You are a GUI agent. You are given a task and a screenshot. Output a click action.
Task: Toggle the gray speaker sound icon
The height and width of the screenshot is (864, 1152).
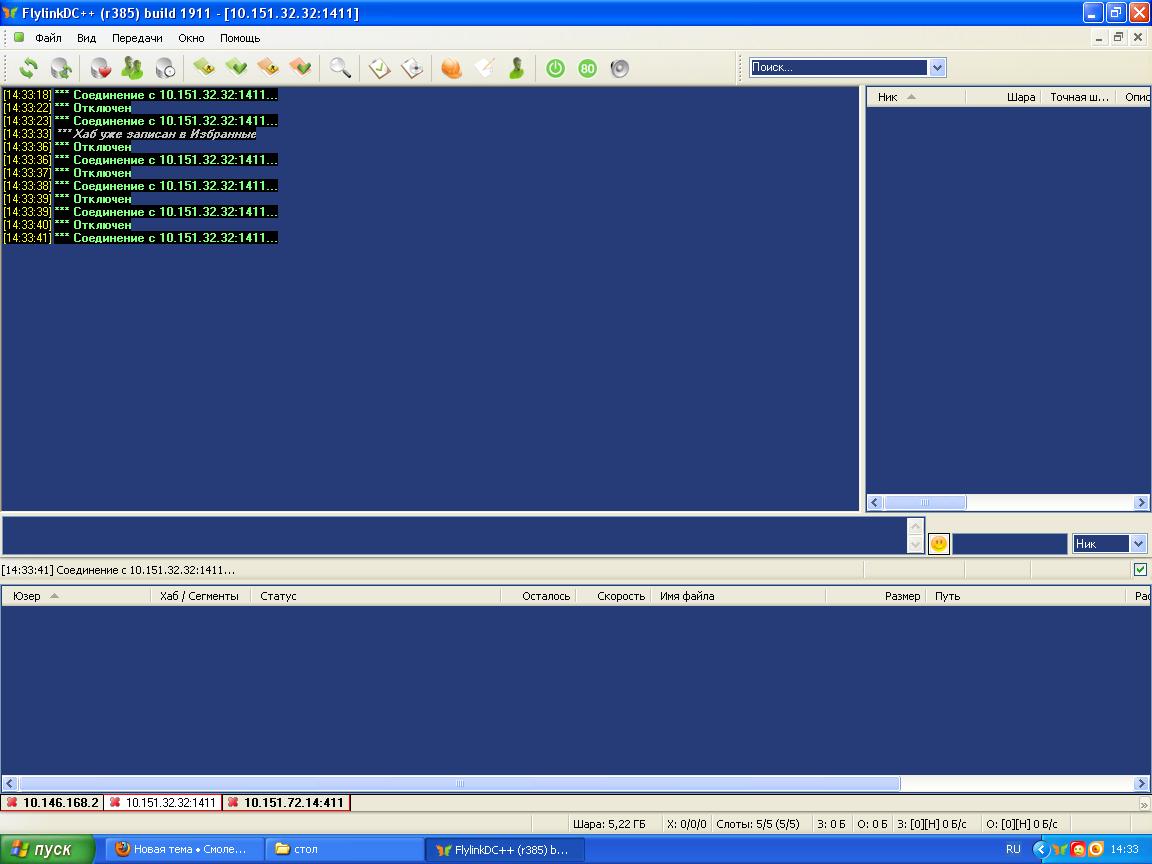(x=620, y=68)
